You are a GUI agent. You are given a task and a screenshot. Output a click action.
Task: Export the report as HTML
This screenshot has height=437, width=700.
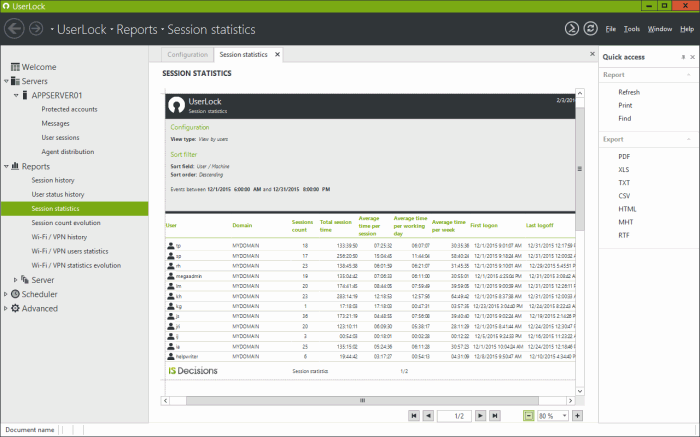[x=627, y=209]
